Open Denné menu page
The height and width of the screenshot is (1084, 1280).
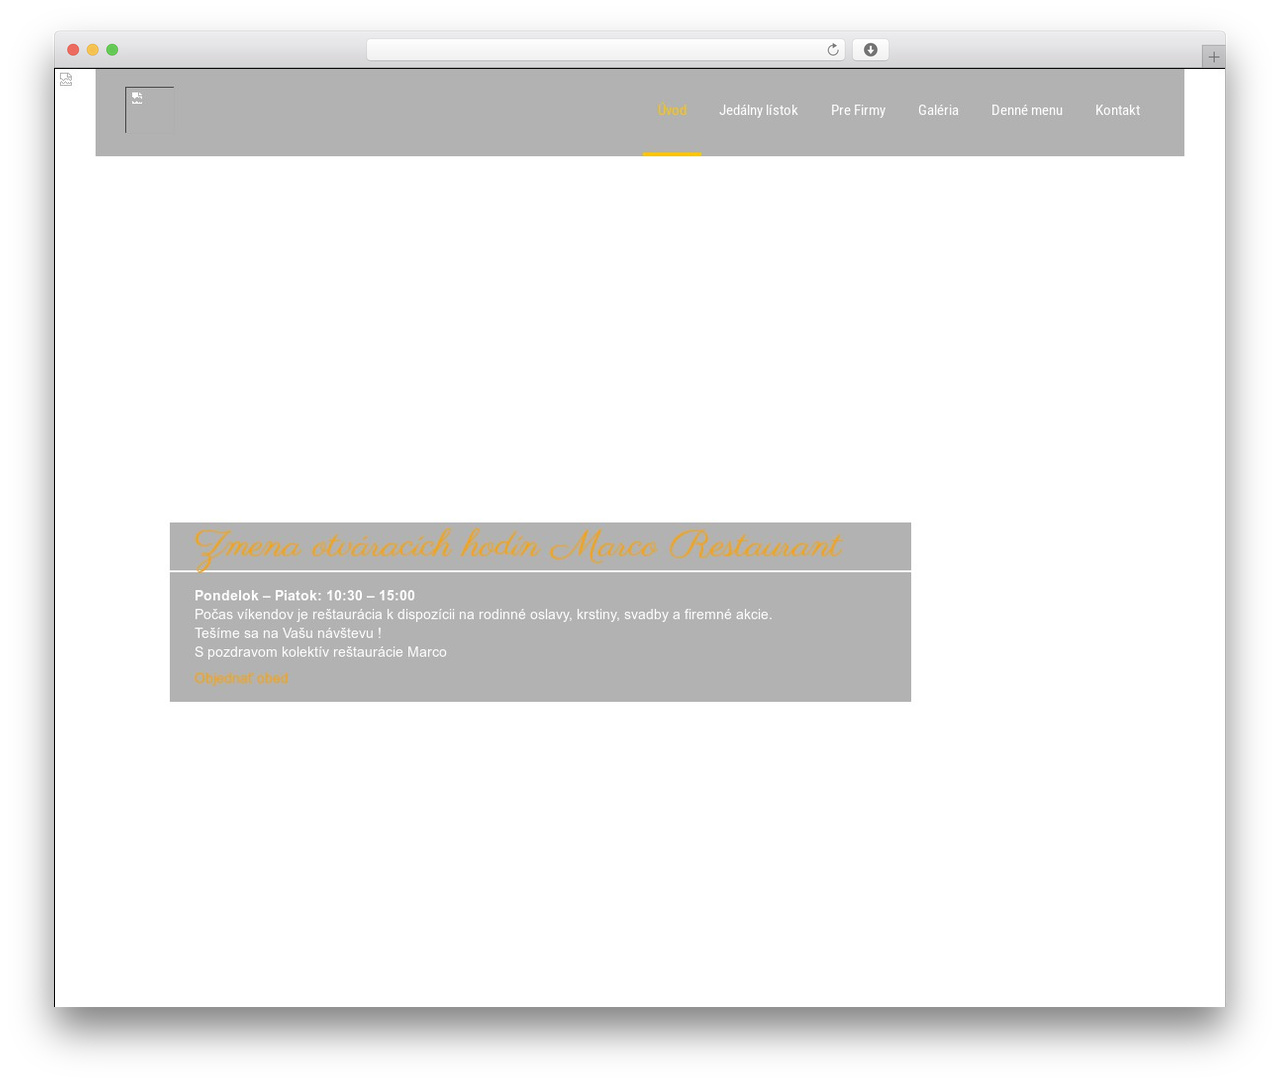[x=1027, y=110]
